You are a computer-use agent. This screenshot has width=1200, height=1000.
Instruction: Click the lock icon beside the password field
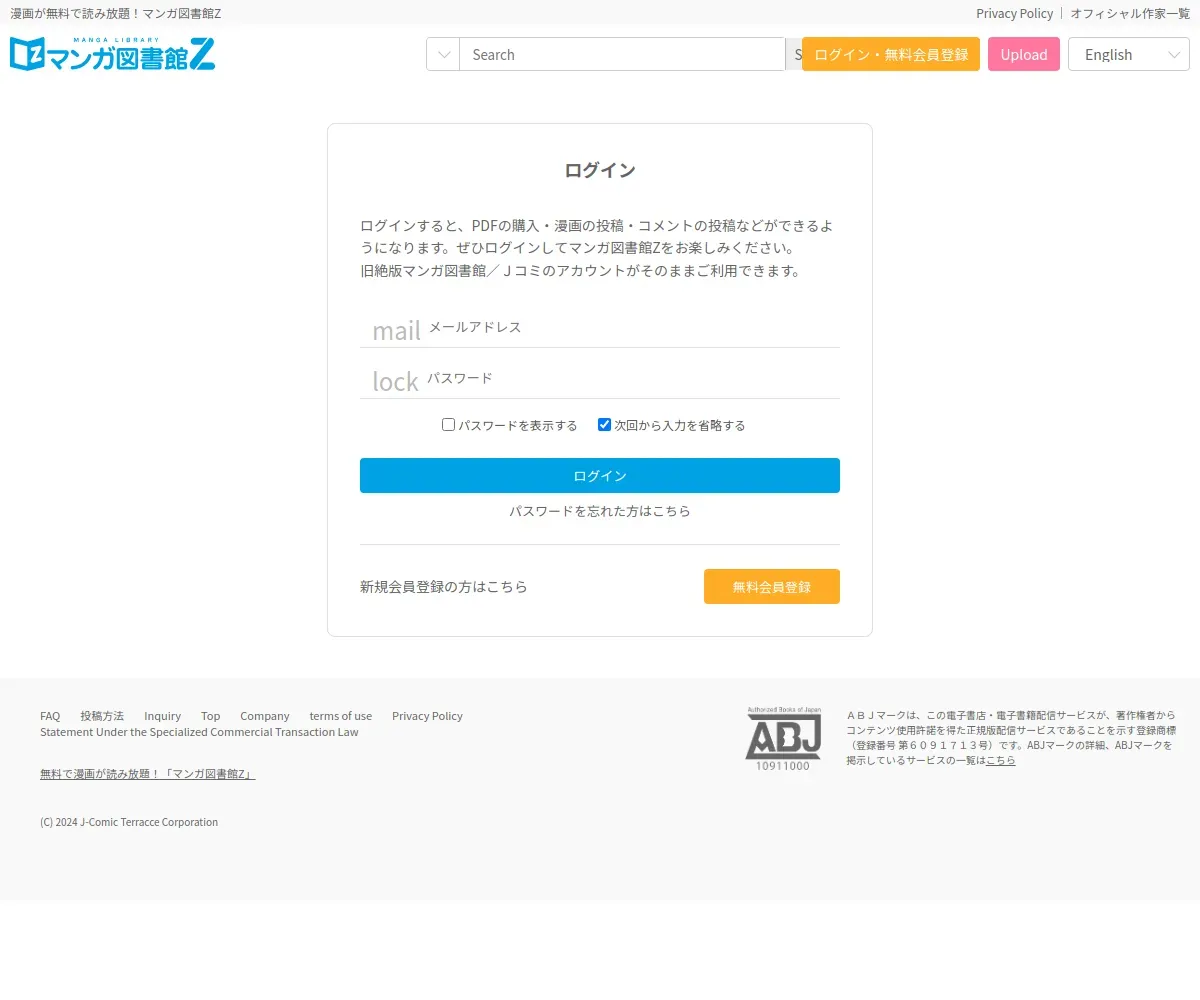point(395,381)
